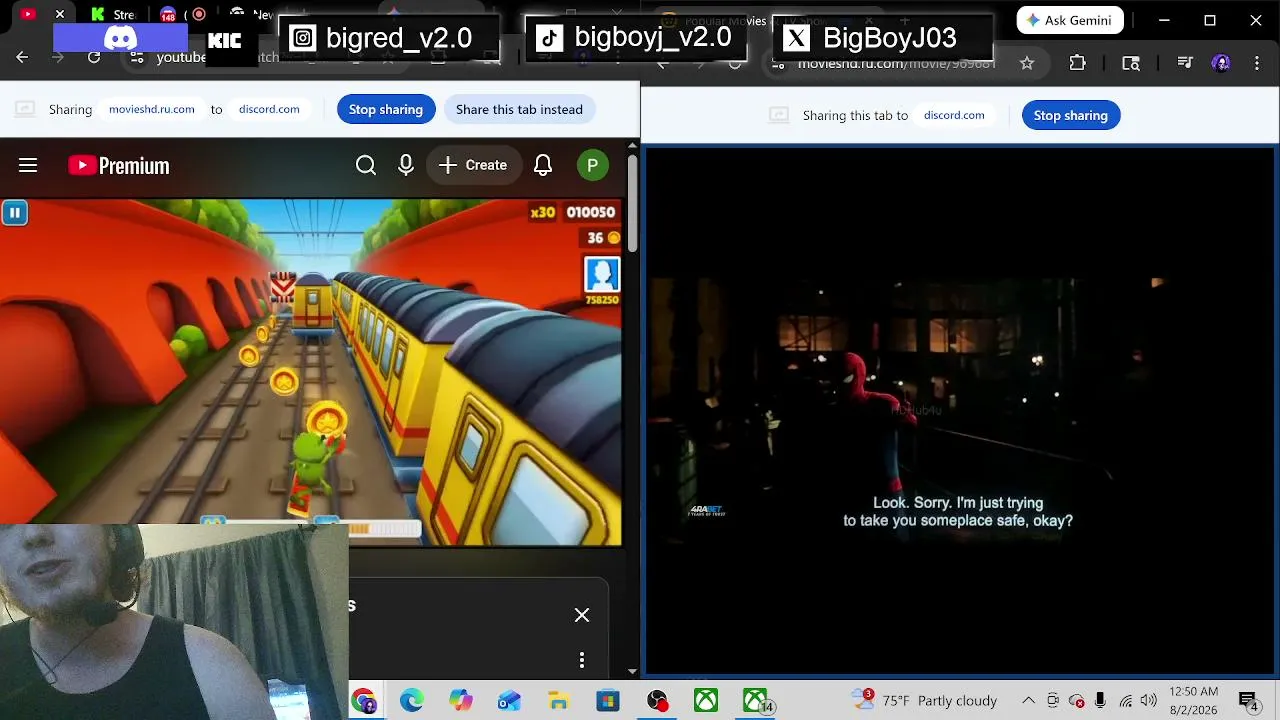This screenshot has height=720, width=1280.
Task: Open Wi-Fi network settings in the tray
Action: click(1126, 701)
